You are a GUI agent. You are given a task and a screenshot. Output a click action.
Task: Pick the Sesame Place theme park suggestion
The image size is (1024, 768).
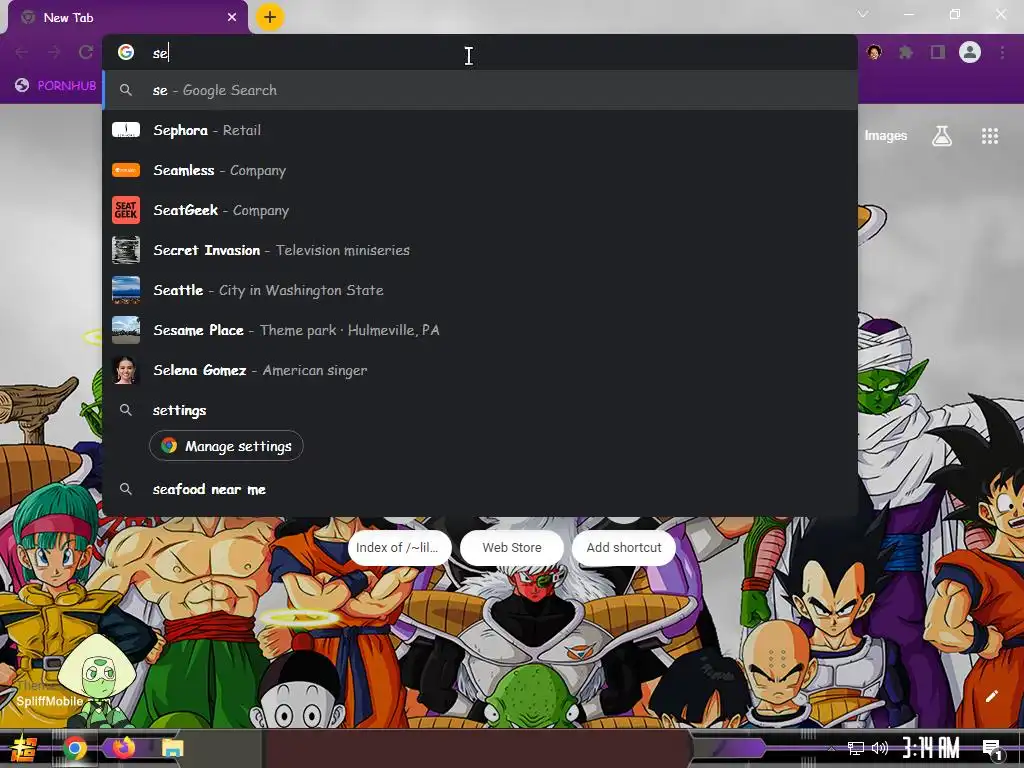pyautogui.click(x=480, y=330)
